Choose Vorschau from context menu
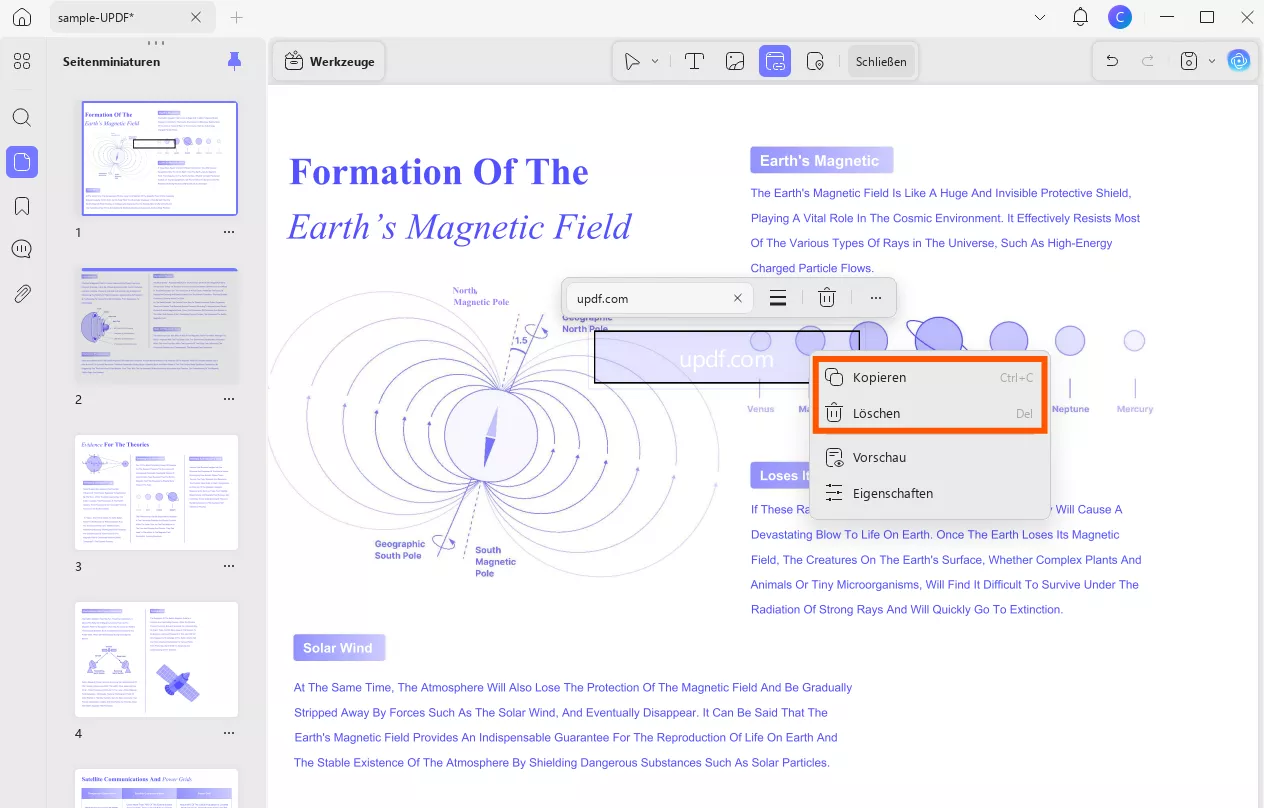The width and height of the screenshot is (1264, 808). pyautogui.click(x=929, y=457)
